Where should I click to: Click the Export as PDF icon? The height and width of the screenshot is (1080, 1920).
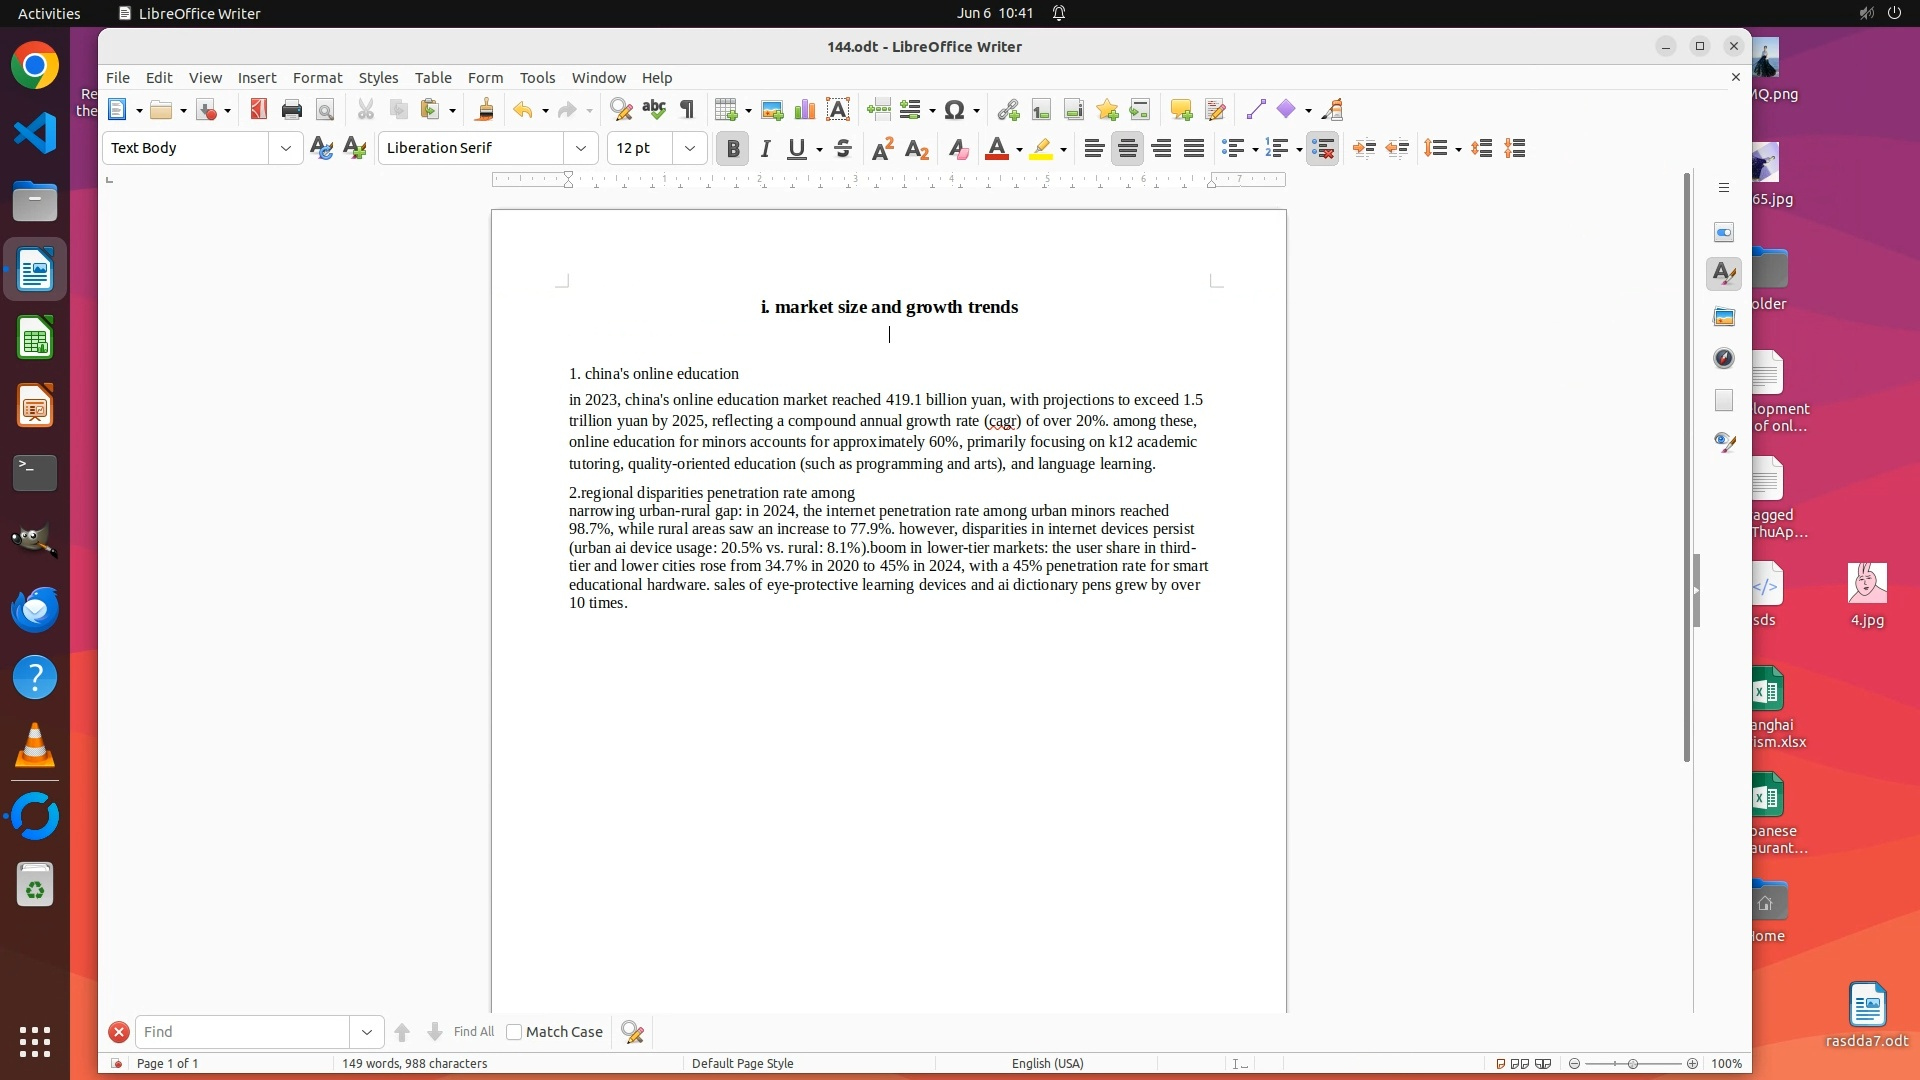pos(259,110)
